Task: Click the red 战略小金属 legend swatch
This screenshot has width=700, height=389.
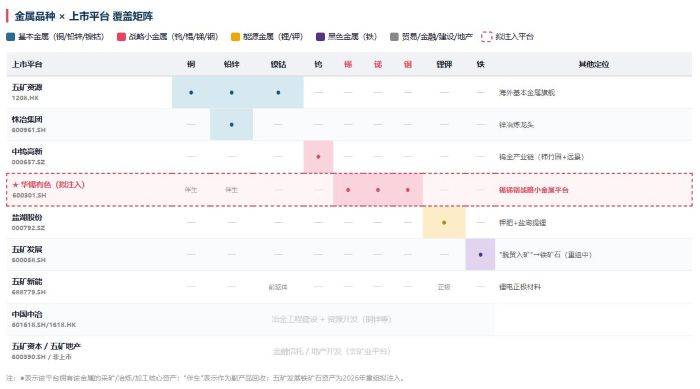Action: [121, 37]
